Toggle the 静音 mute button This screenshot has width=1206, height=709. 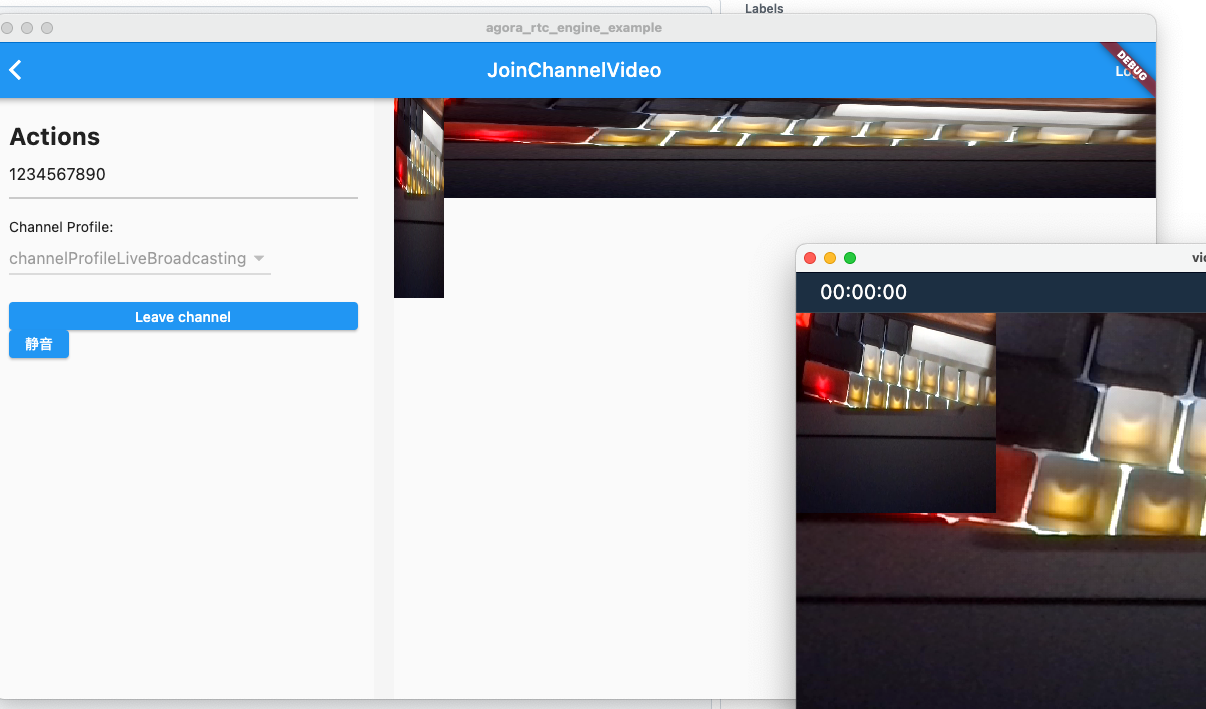tap(38, 343)
